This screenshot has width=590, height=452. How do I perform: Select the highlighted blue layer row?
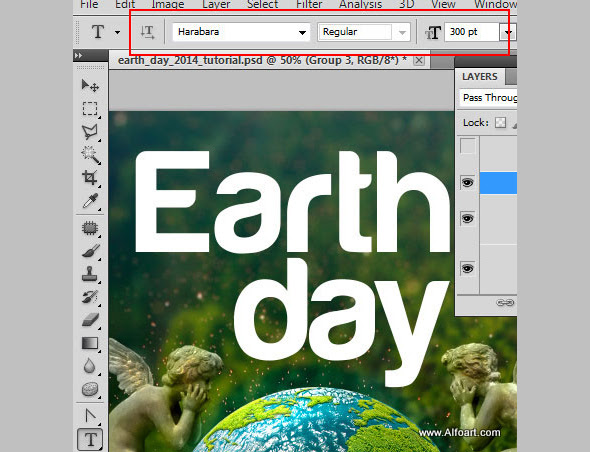click(x=498, y=183)
